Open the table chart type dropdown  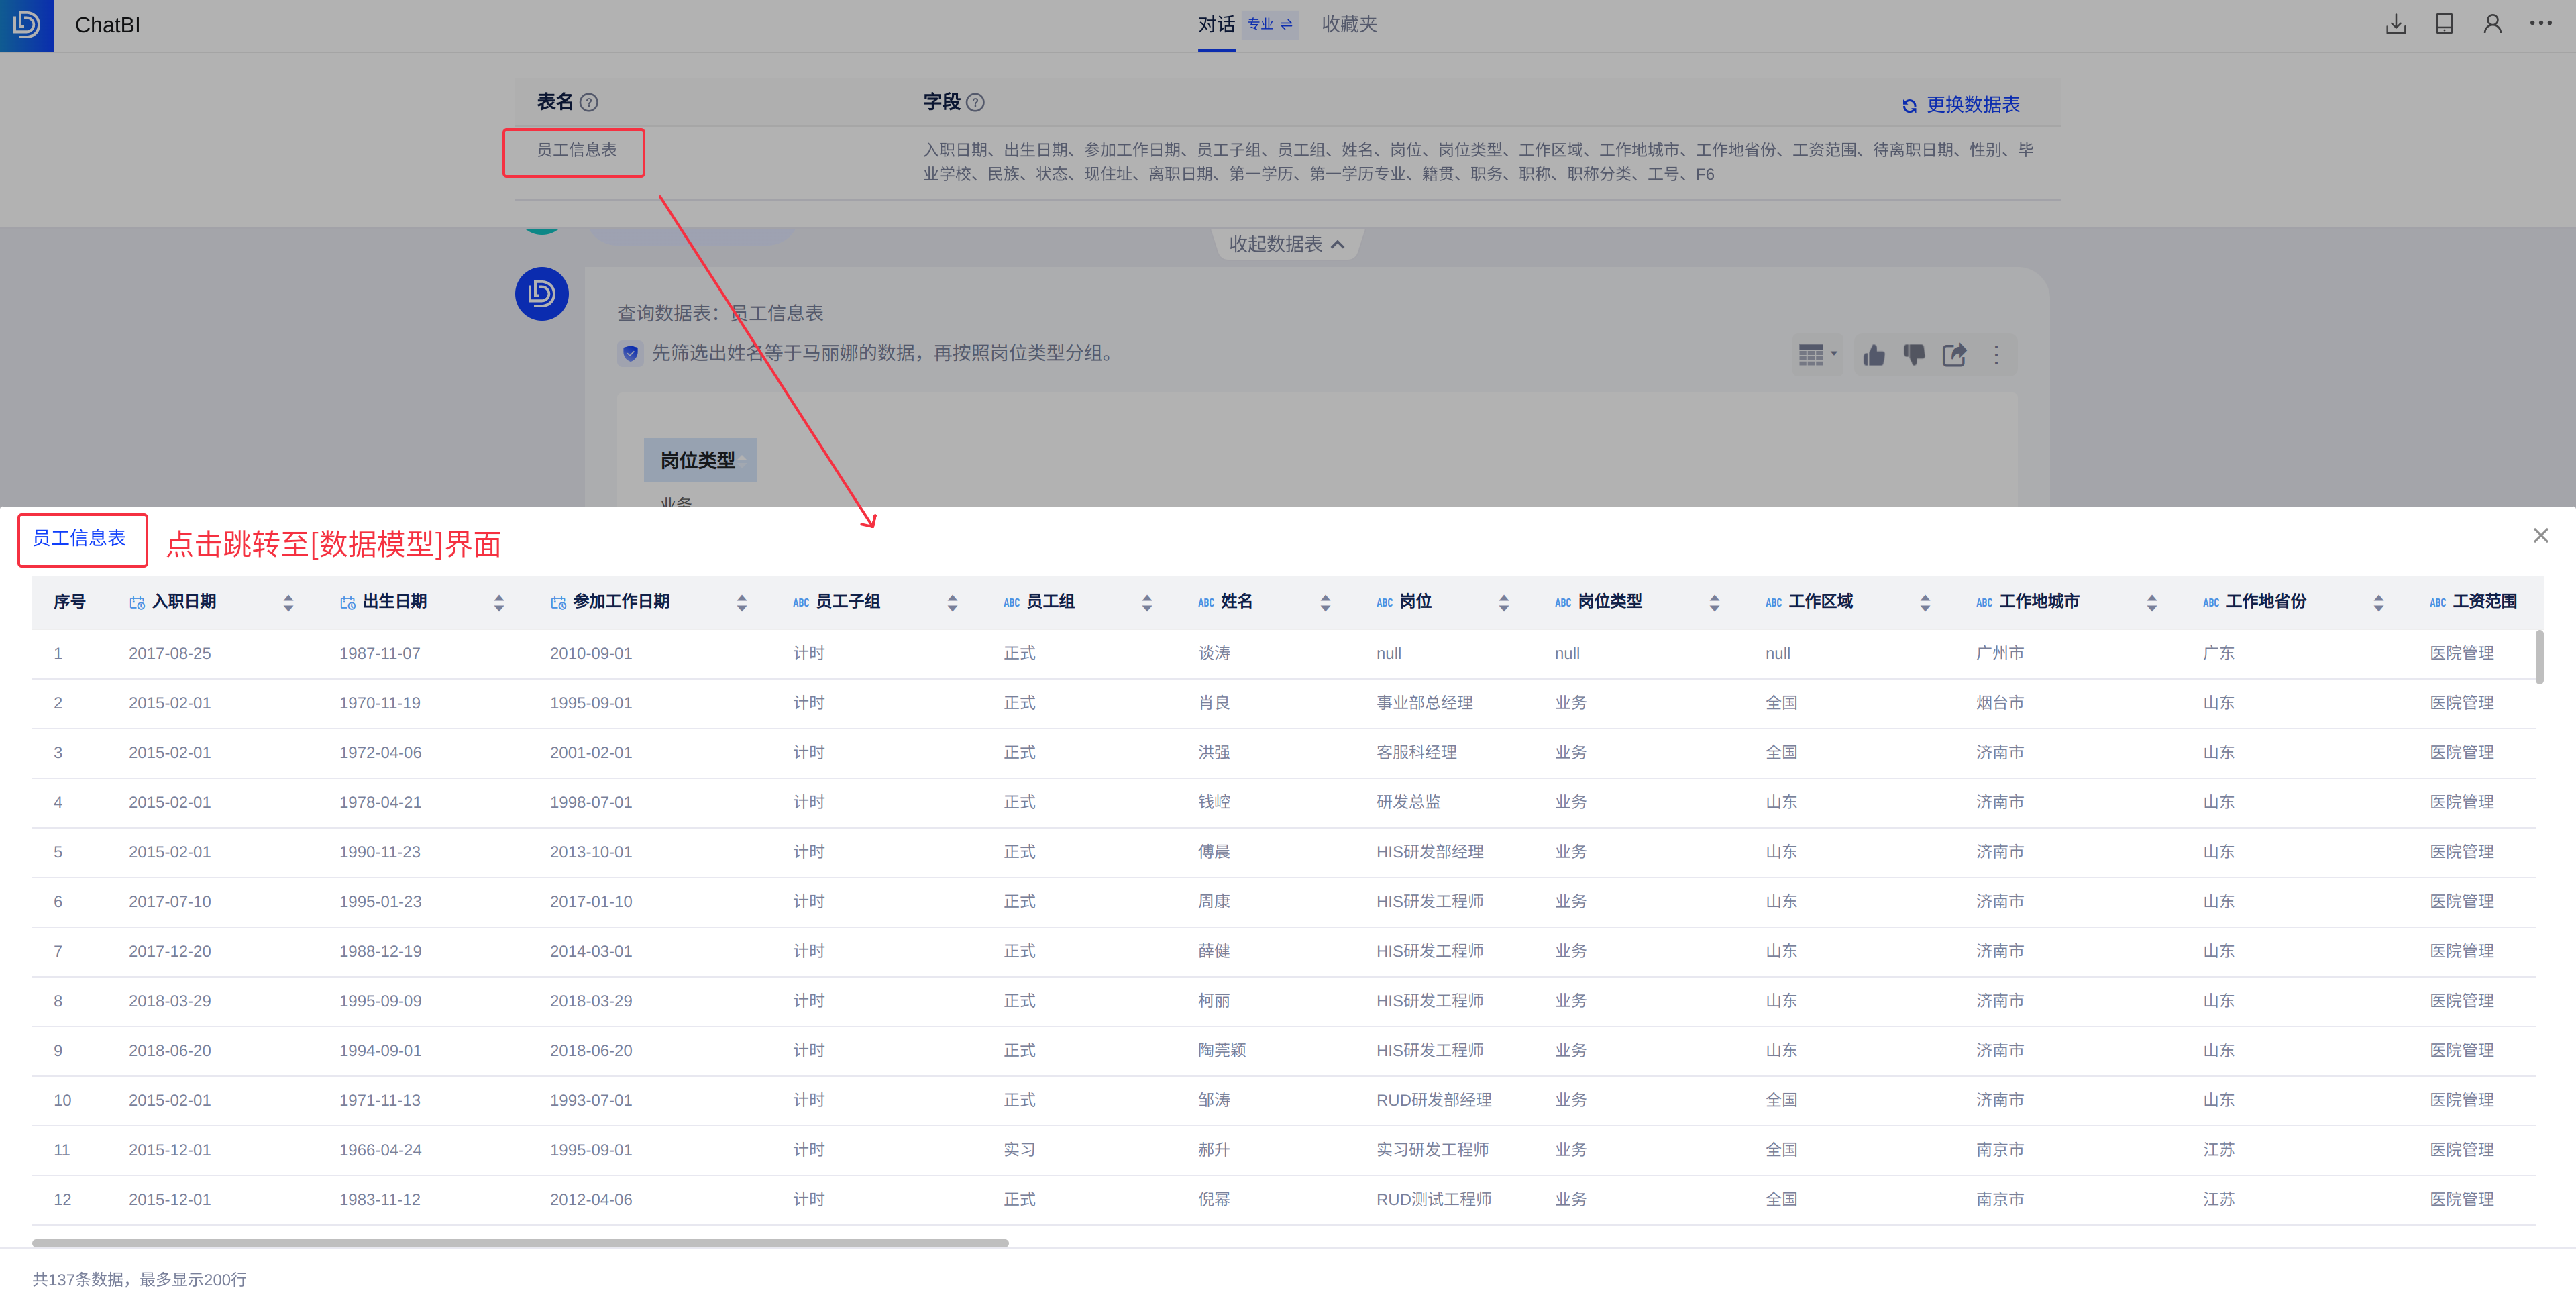pyautogui.click(x=1817, y=355)
